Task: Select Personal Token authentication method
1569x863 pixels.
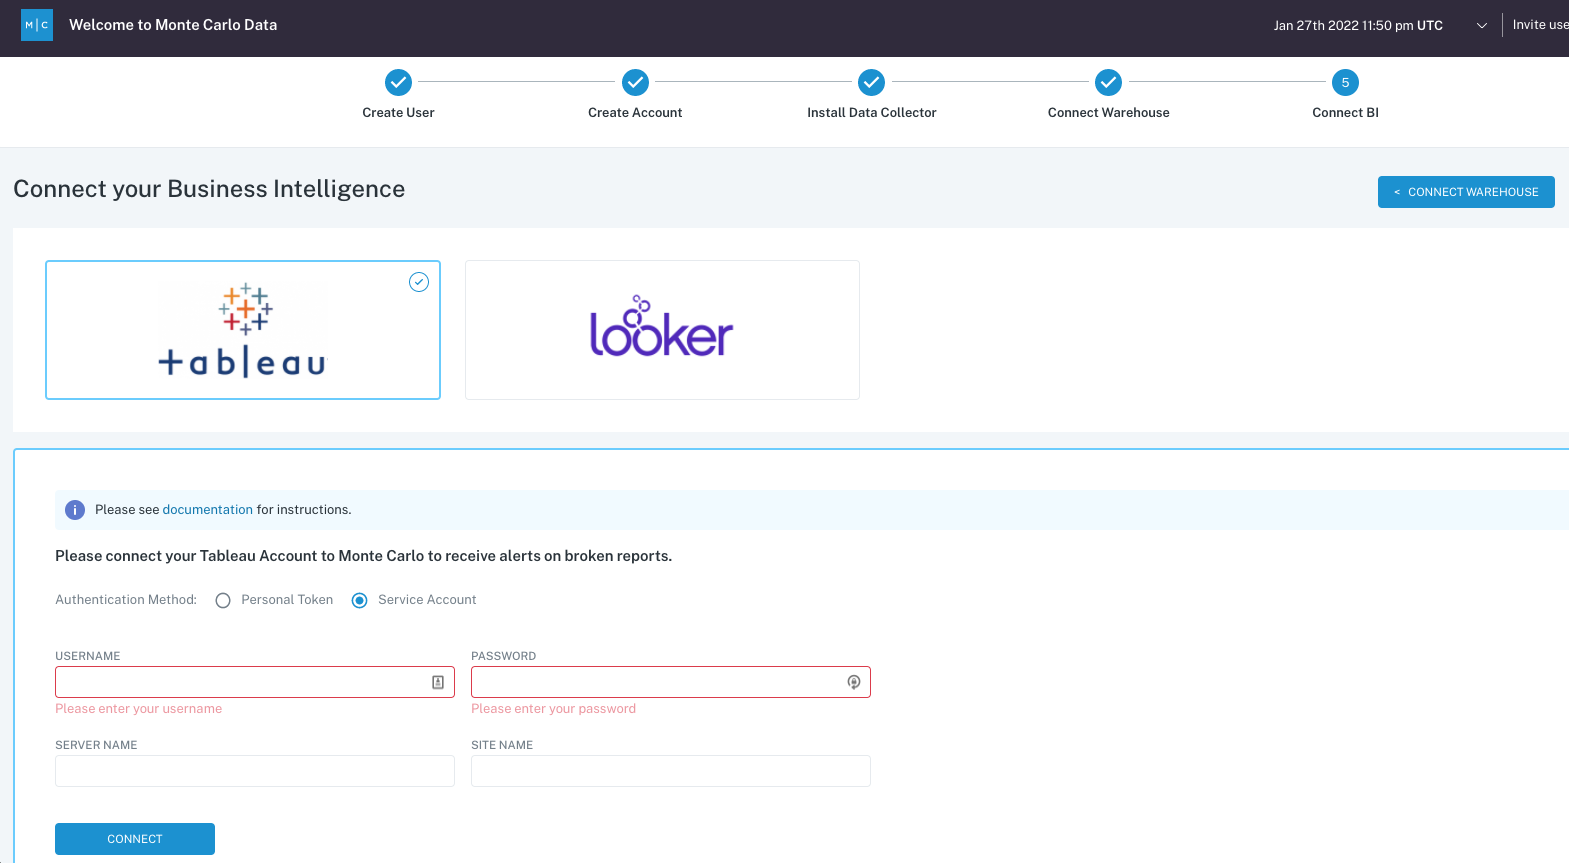Action: tap(223, 600)
